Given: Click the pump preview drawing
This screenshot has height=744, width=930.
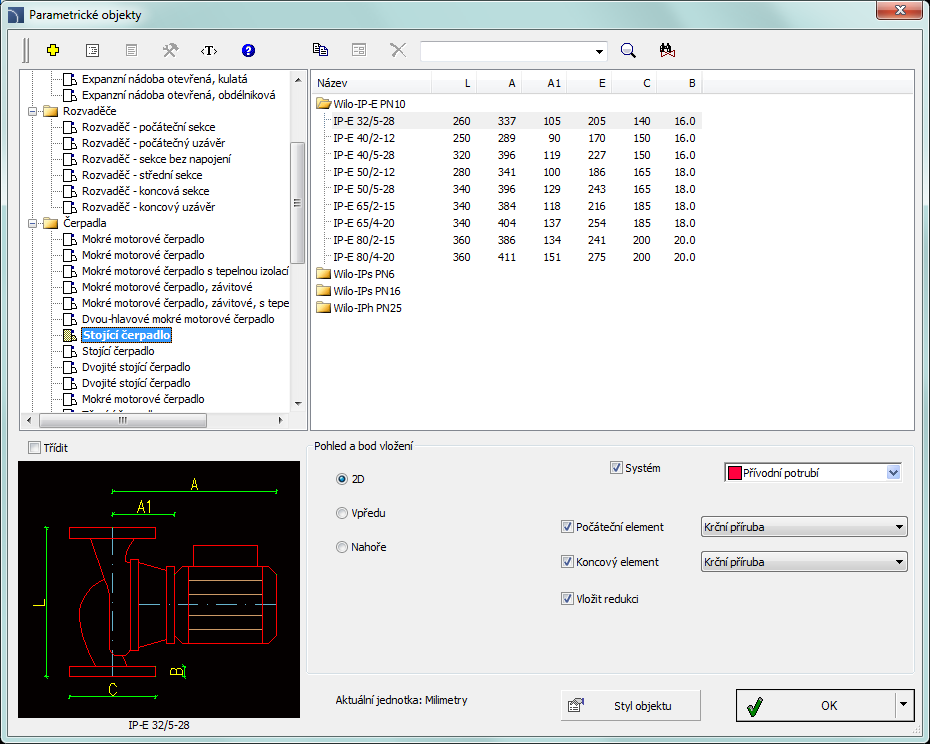Looking at the screenshot, I should [159, 589].
